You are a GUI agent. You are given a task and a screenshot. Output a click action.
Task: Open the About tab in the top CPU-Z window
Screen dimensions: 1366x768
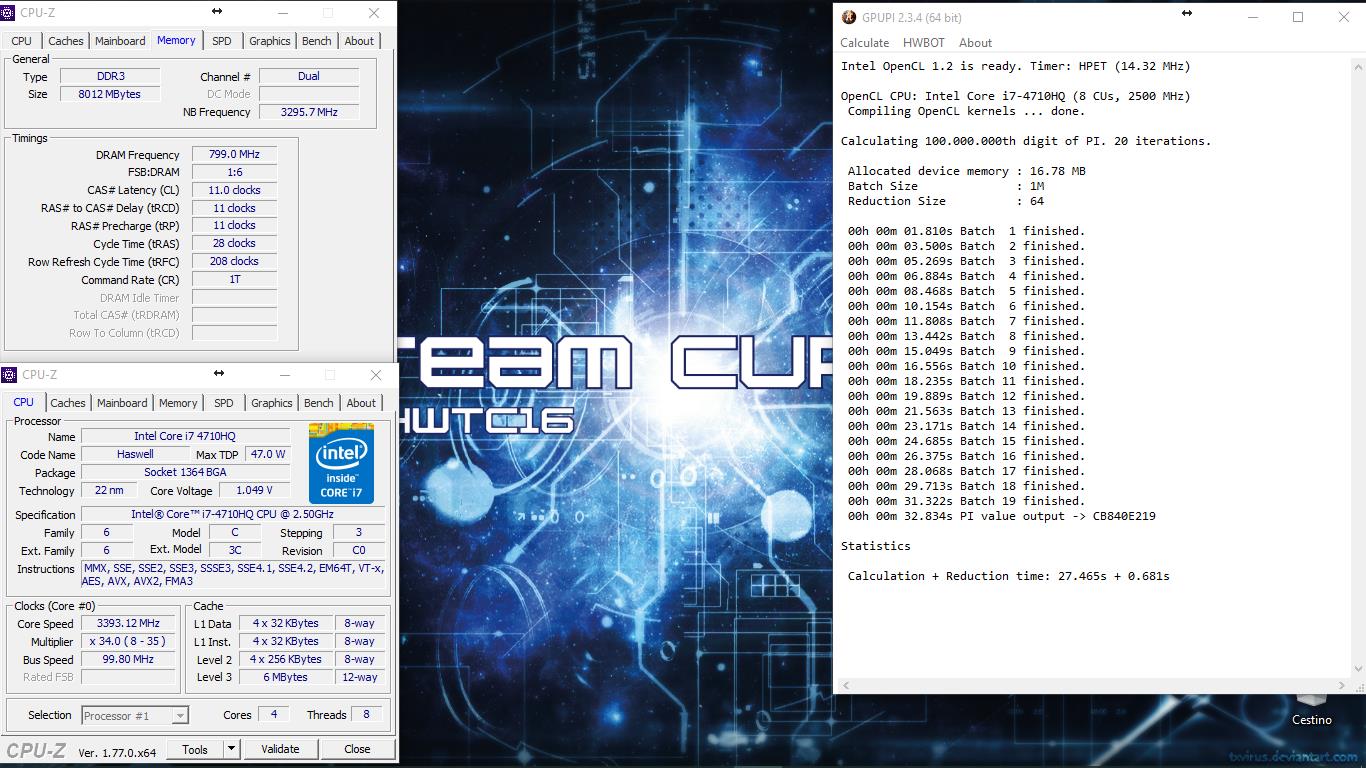point(359,41)
